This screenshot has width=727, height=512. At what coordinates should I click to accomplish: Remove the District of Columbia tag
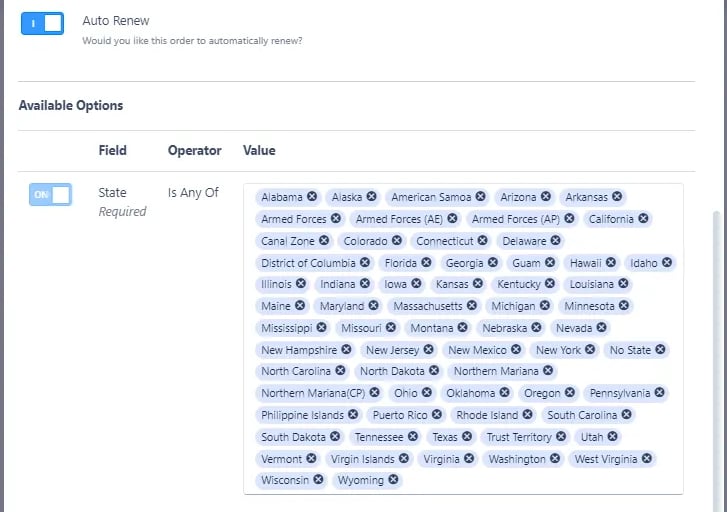(366, 263)
